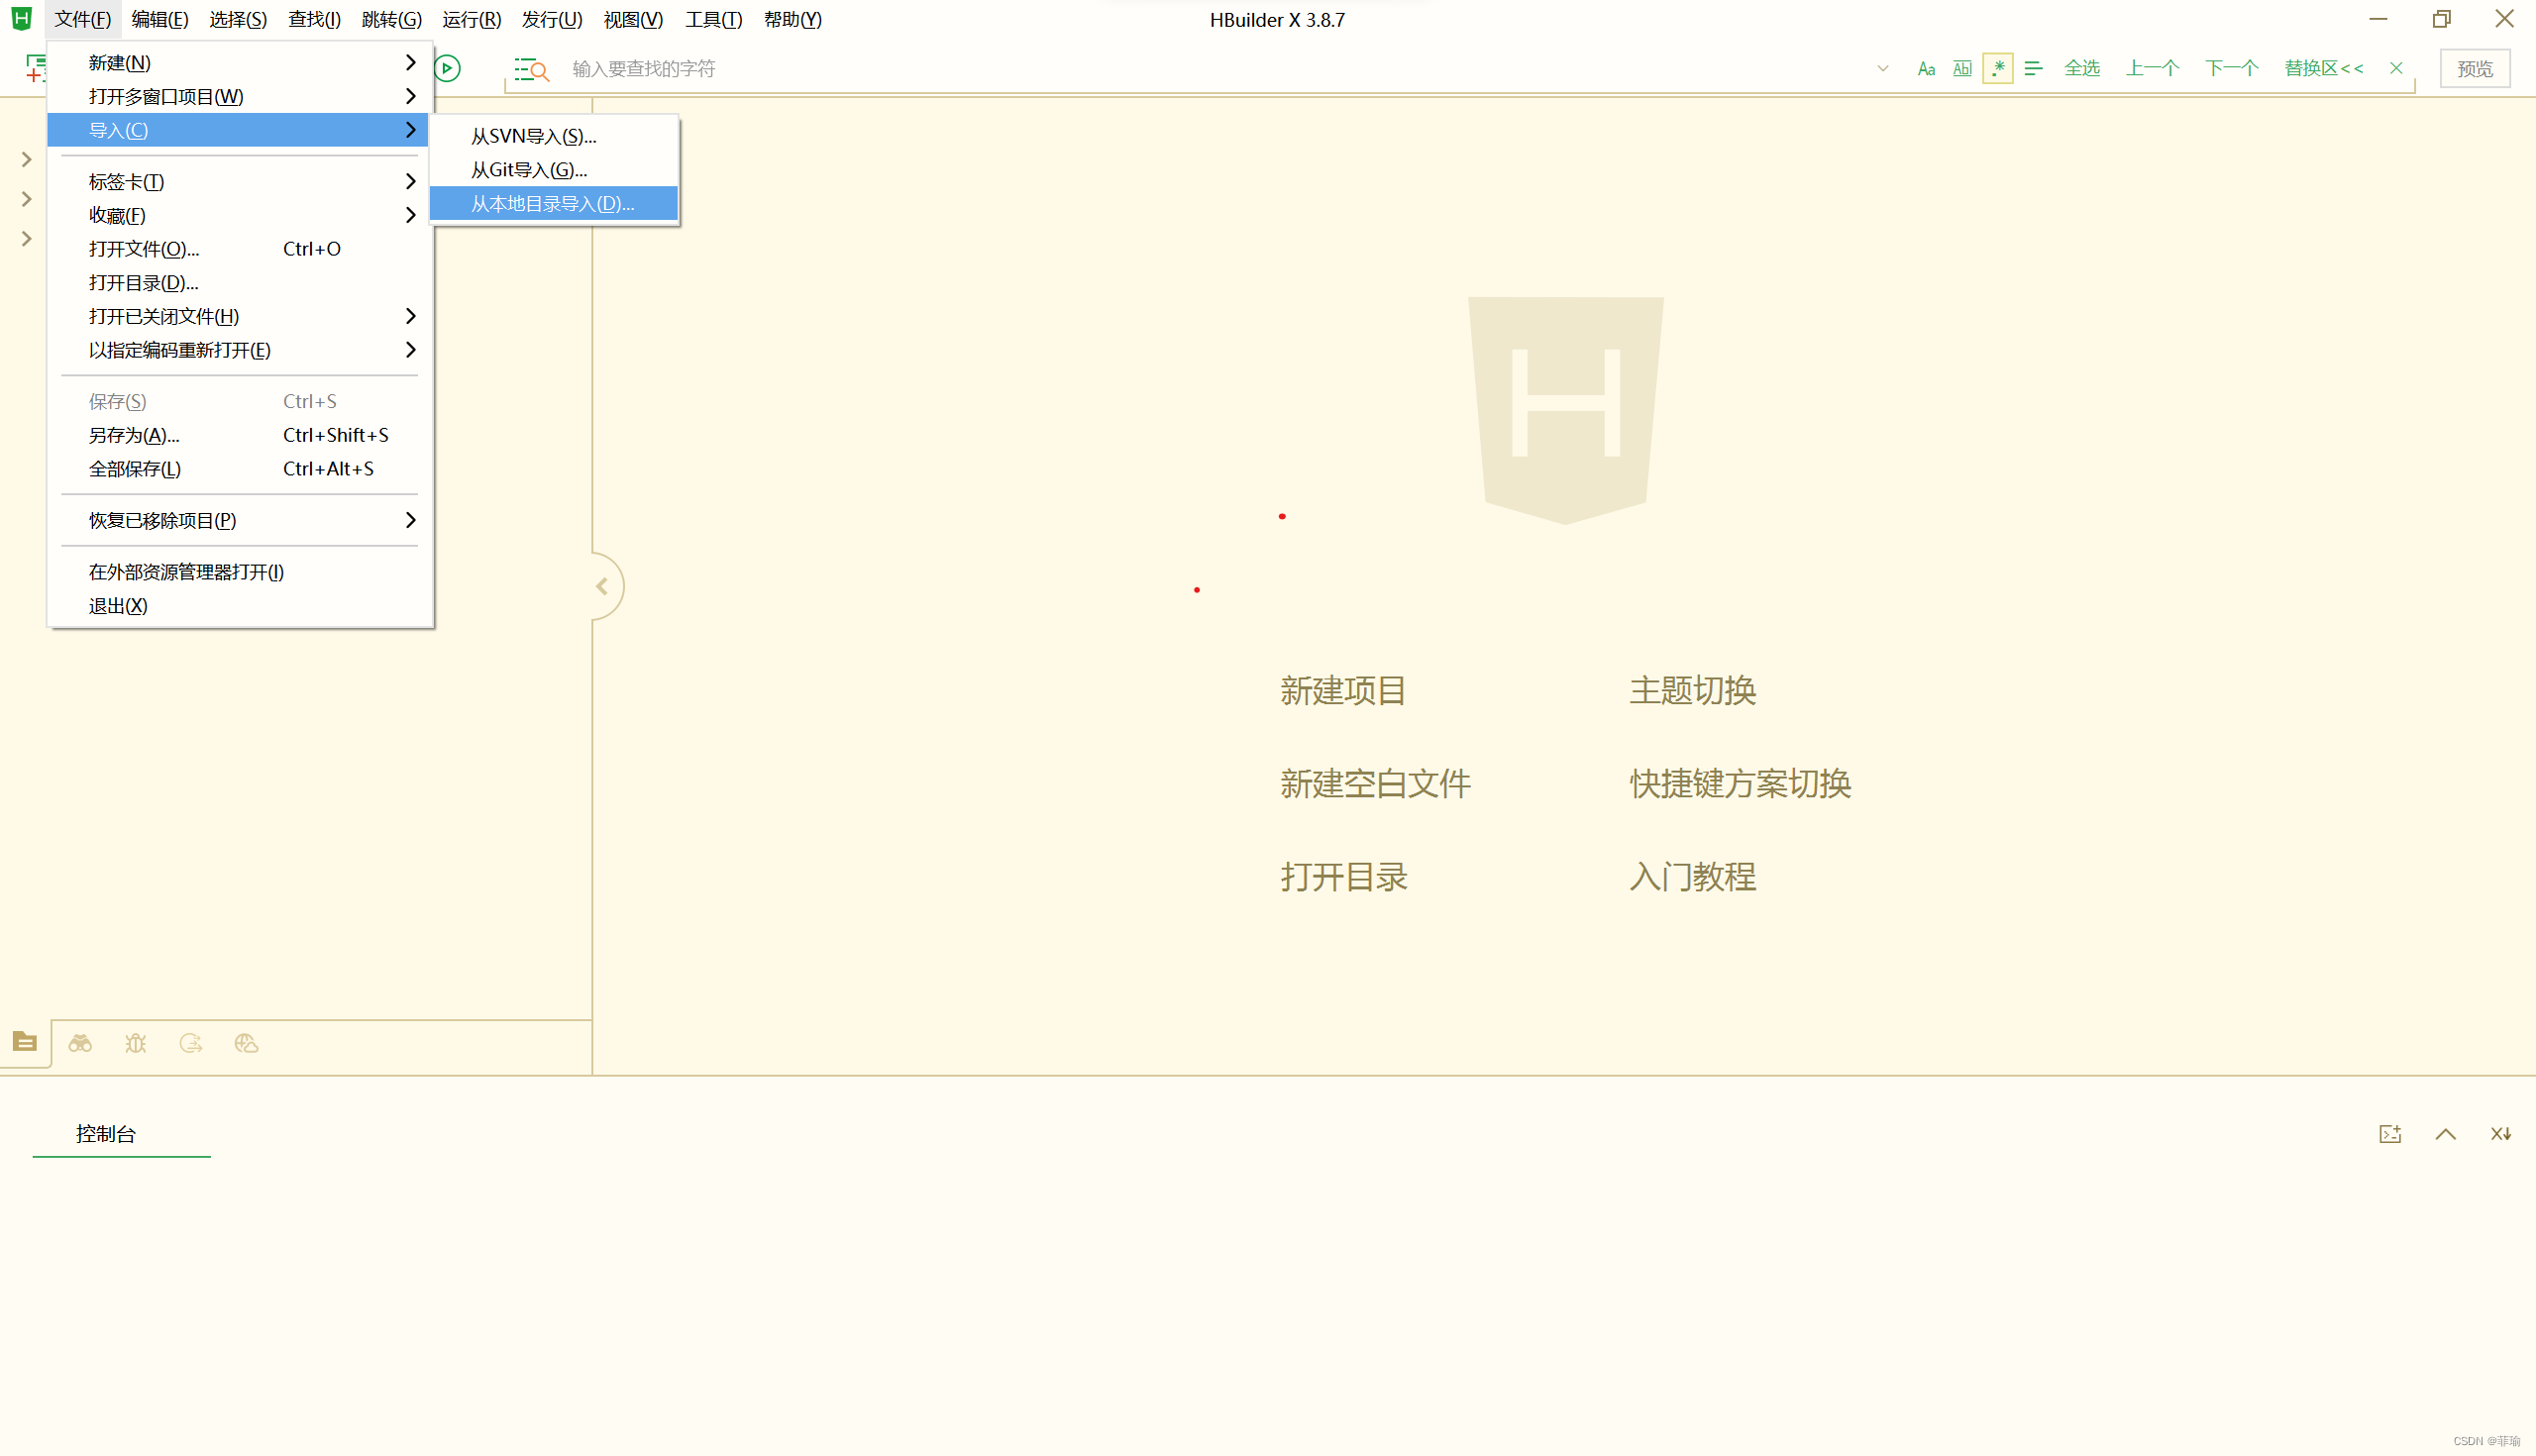Choose 另存为(A)... menu entry
This screenshot has width=2536, height=1456.
pos(239,435)
